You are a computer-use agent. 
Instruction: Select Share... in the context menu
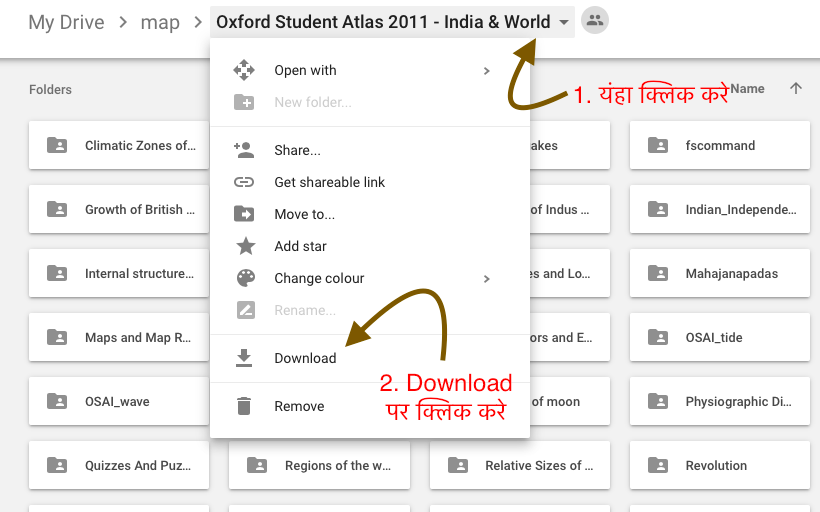[x=370, y=150]
